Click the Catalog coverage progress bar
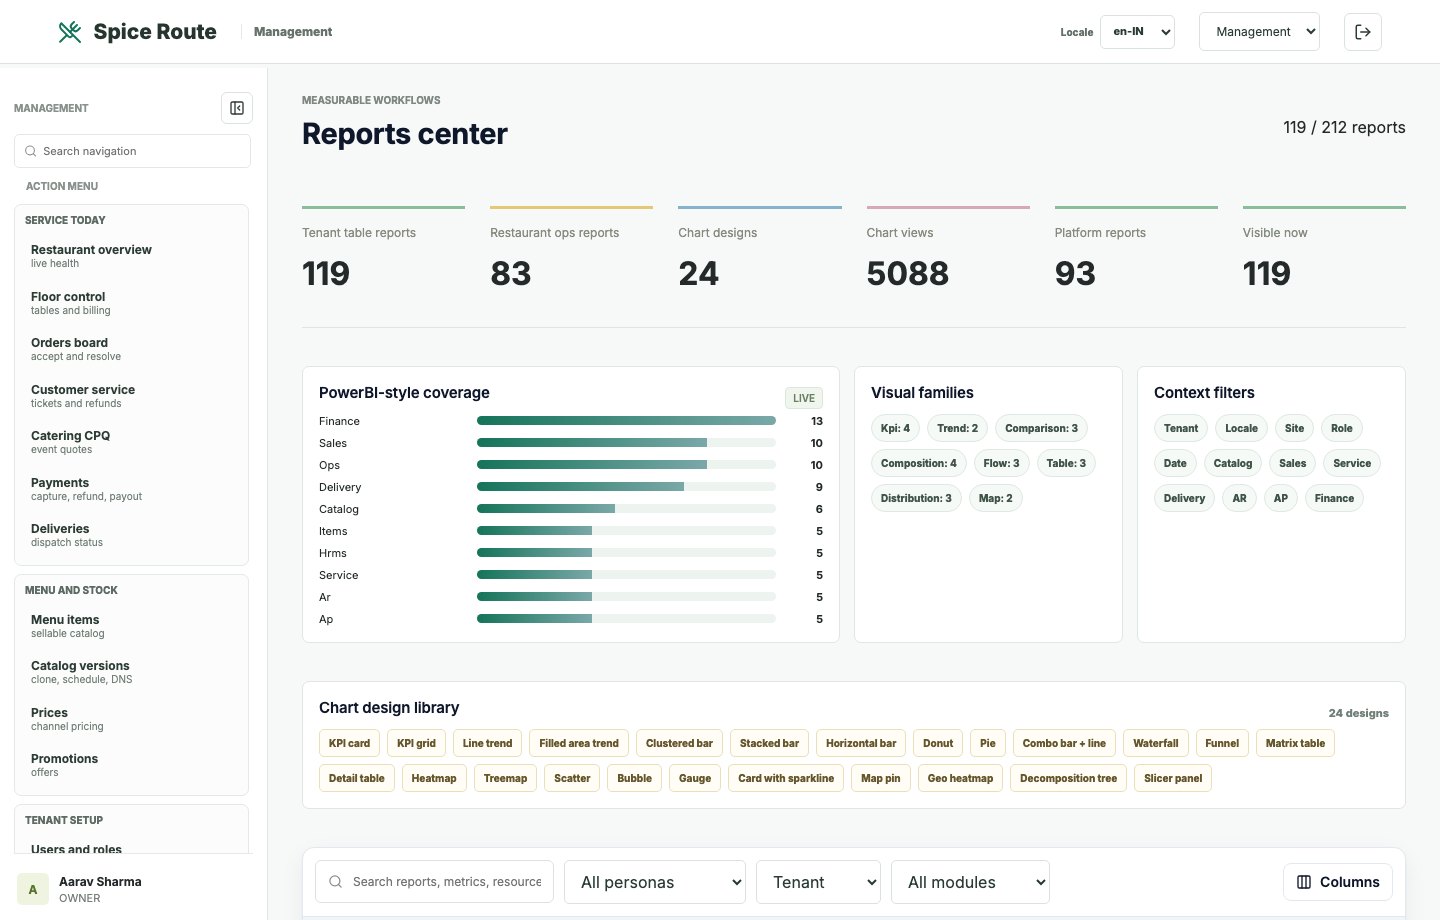 tap(626, 509)
